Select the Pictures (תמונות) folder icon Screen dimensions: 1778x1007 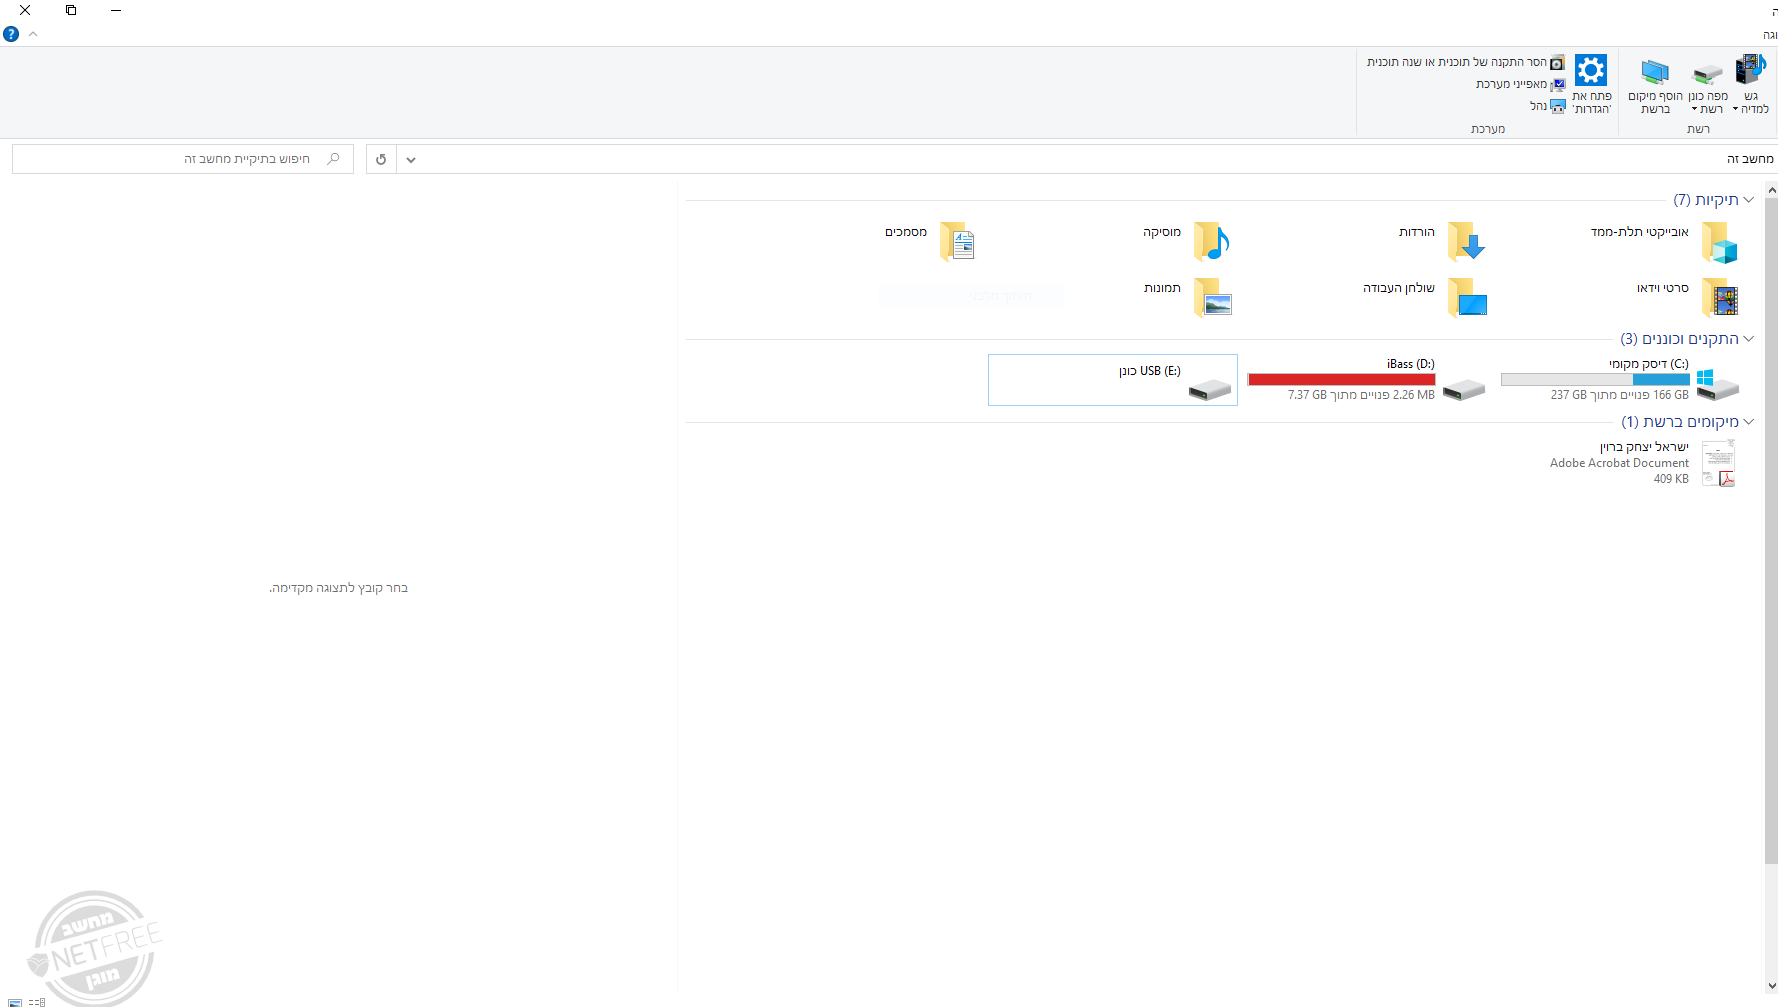pos(1213,298)
